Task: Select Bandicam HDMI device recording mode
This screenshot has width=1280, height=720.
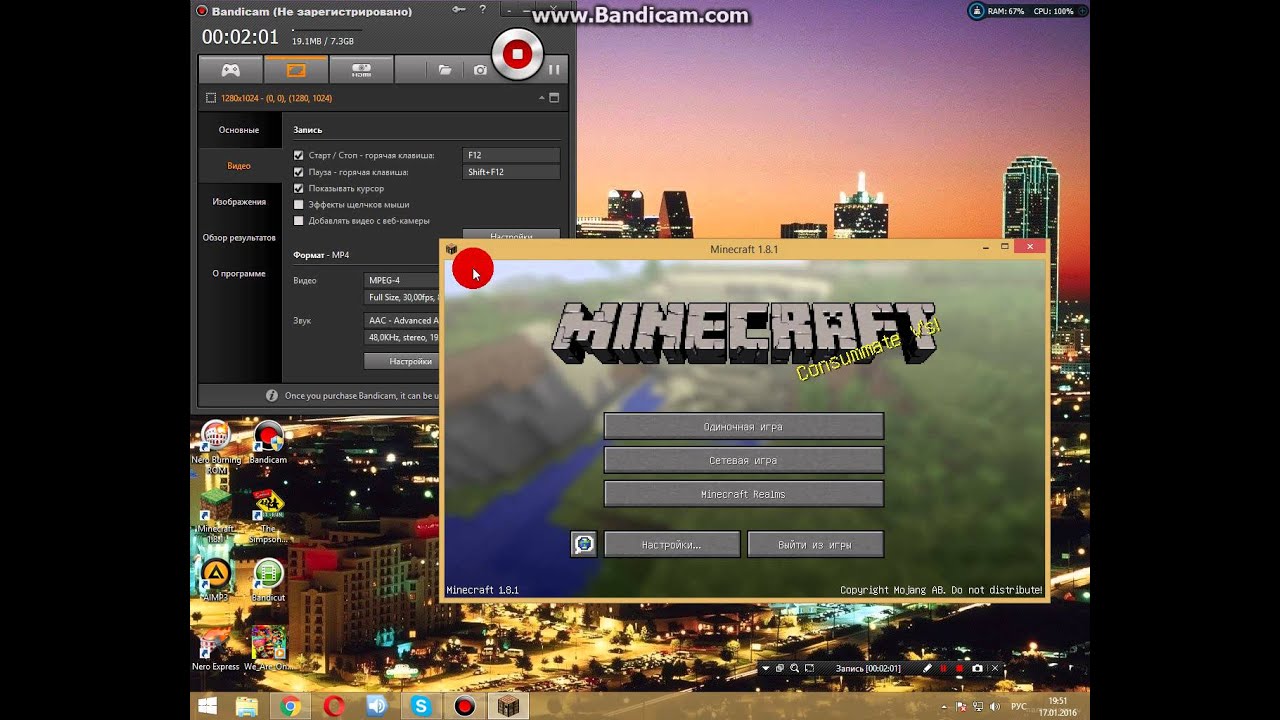Action: (x=361, y=70)
